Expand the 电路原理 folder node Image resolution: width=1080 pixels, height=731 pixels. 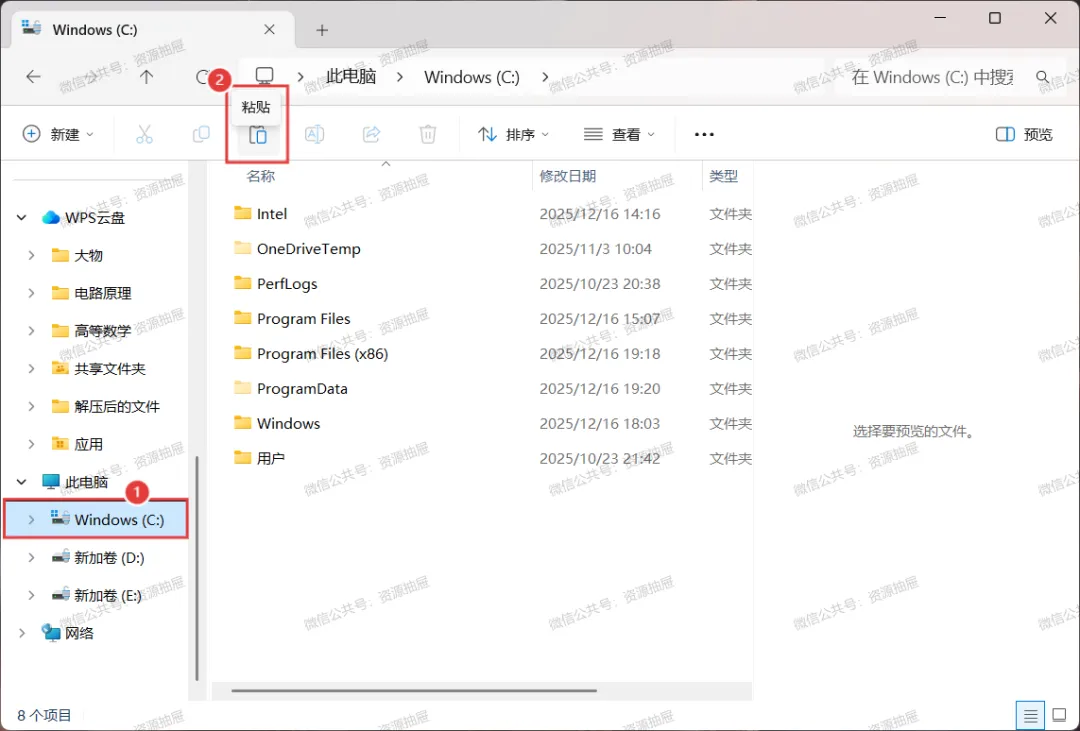tap(31, 293)
